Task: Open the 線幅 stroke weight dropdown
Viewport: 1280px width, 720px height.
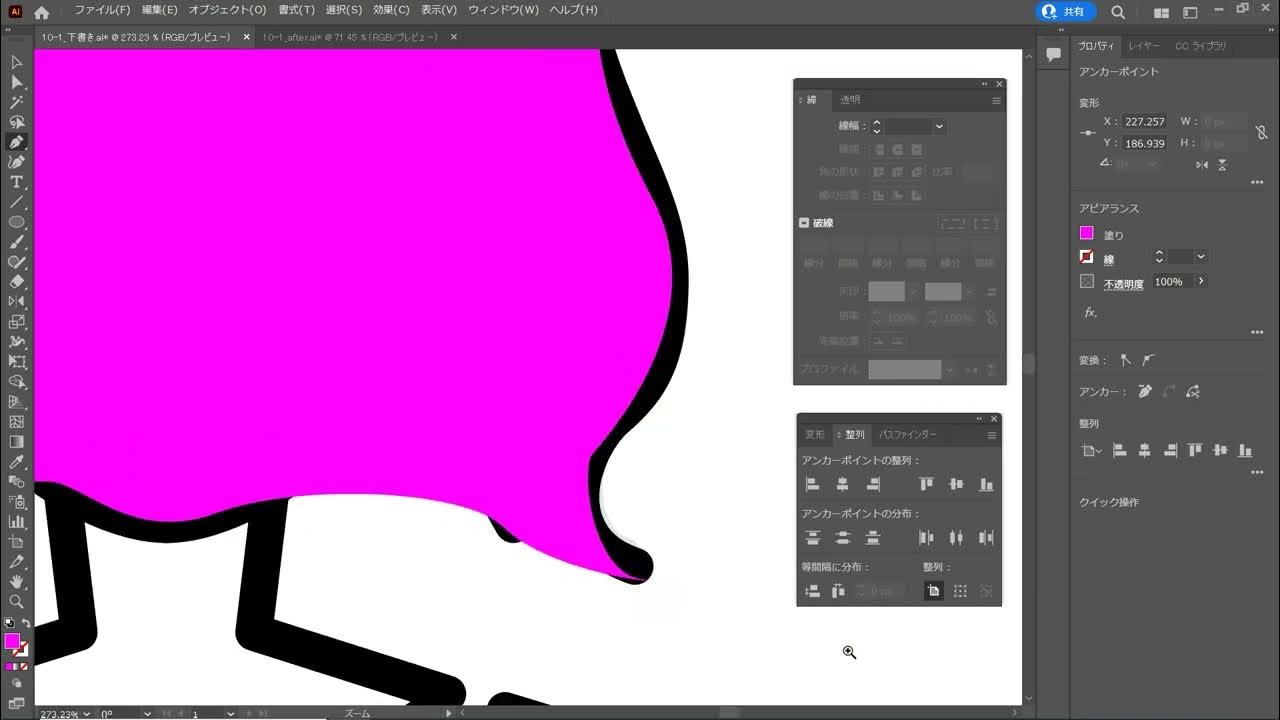Action: [x=939, y=127]
